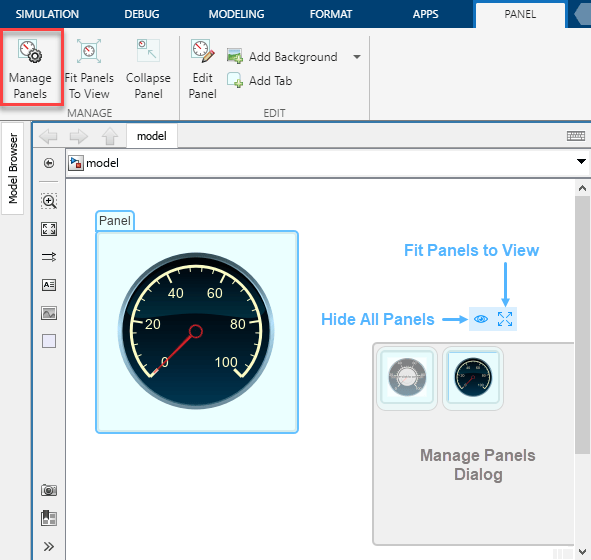Select the Zoom tool in palette

[x=49, y=201]
